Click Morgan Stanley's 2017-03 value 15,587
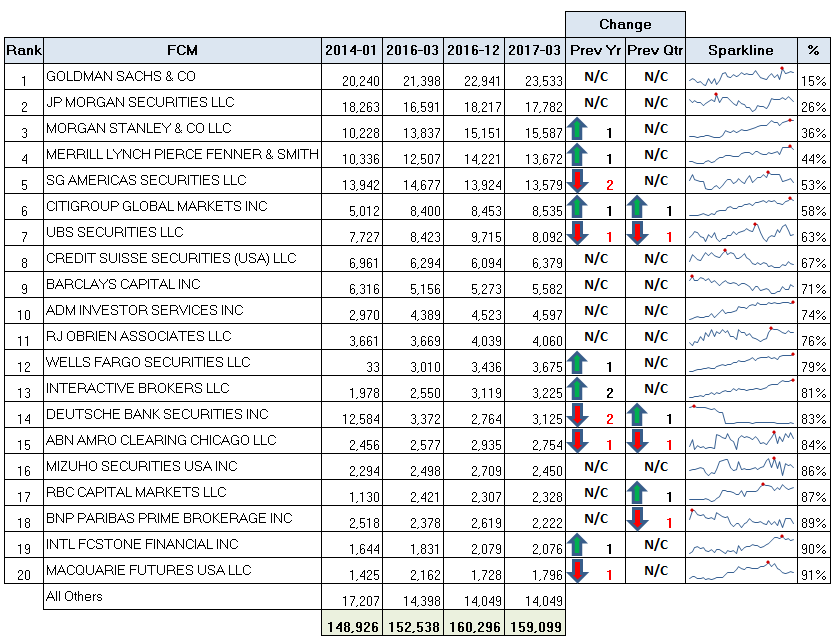 click(535, 129)
